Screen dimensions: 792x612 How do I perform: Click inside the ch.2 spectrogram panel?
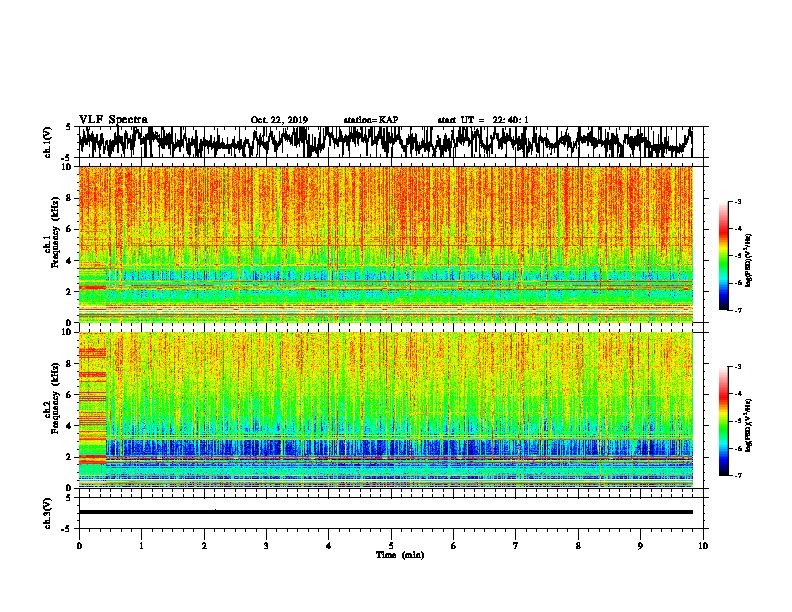[385, 410]
